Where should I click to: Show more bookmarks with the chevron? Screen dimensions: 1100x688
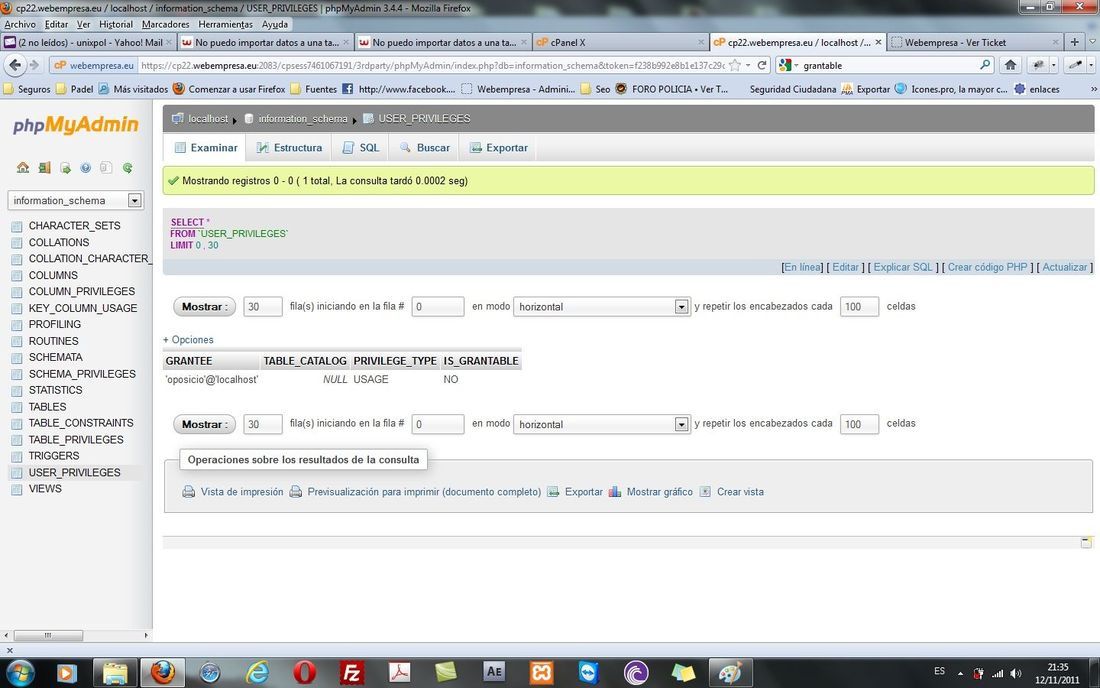[1093, 89]
